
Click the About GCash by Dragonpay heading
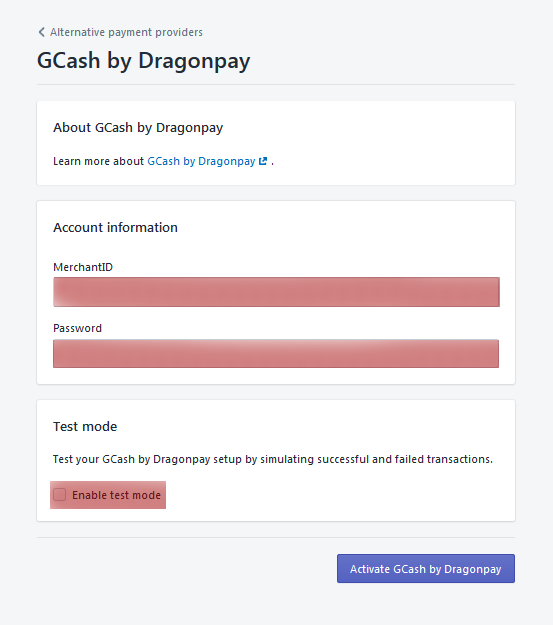click(138, 128)
